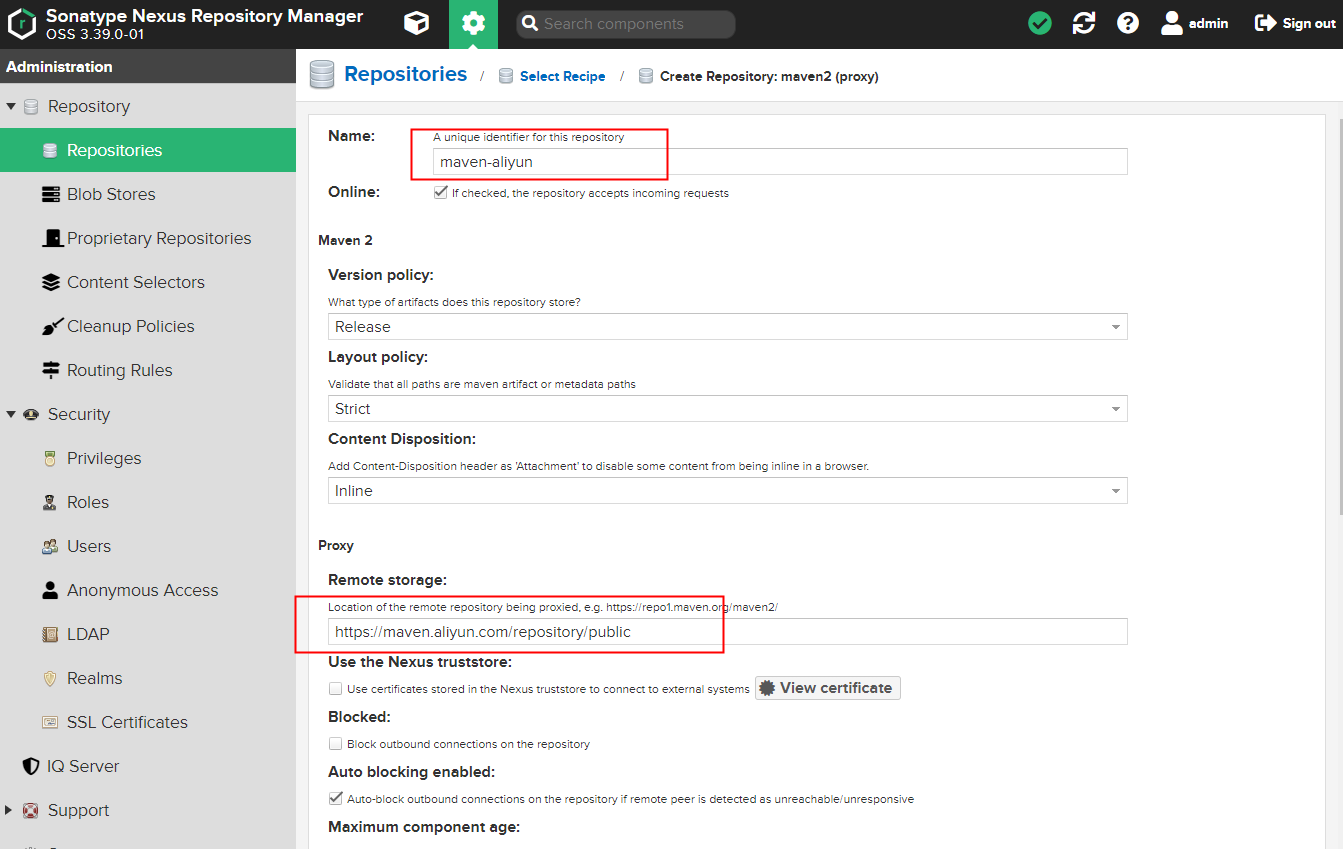
Task: Click the Privileges medal icon
Action: tap(50, 458)
